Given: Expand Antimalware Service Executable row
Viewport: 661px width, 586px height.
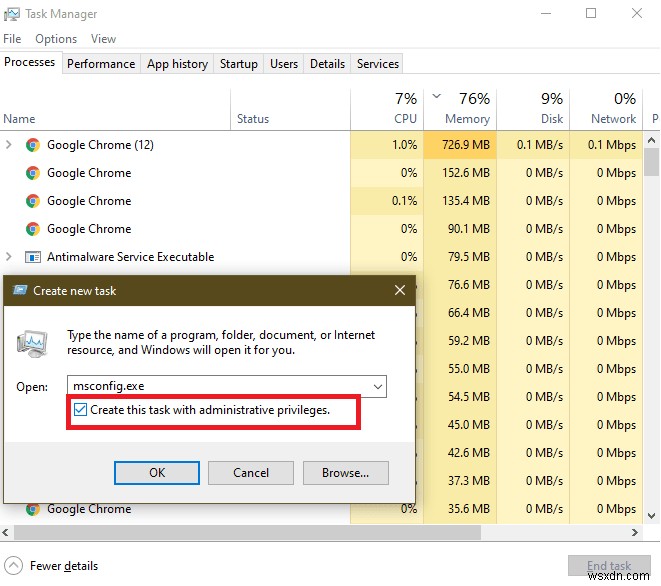Looking at the screenshot, I should coord(8,257).
